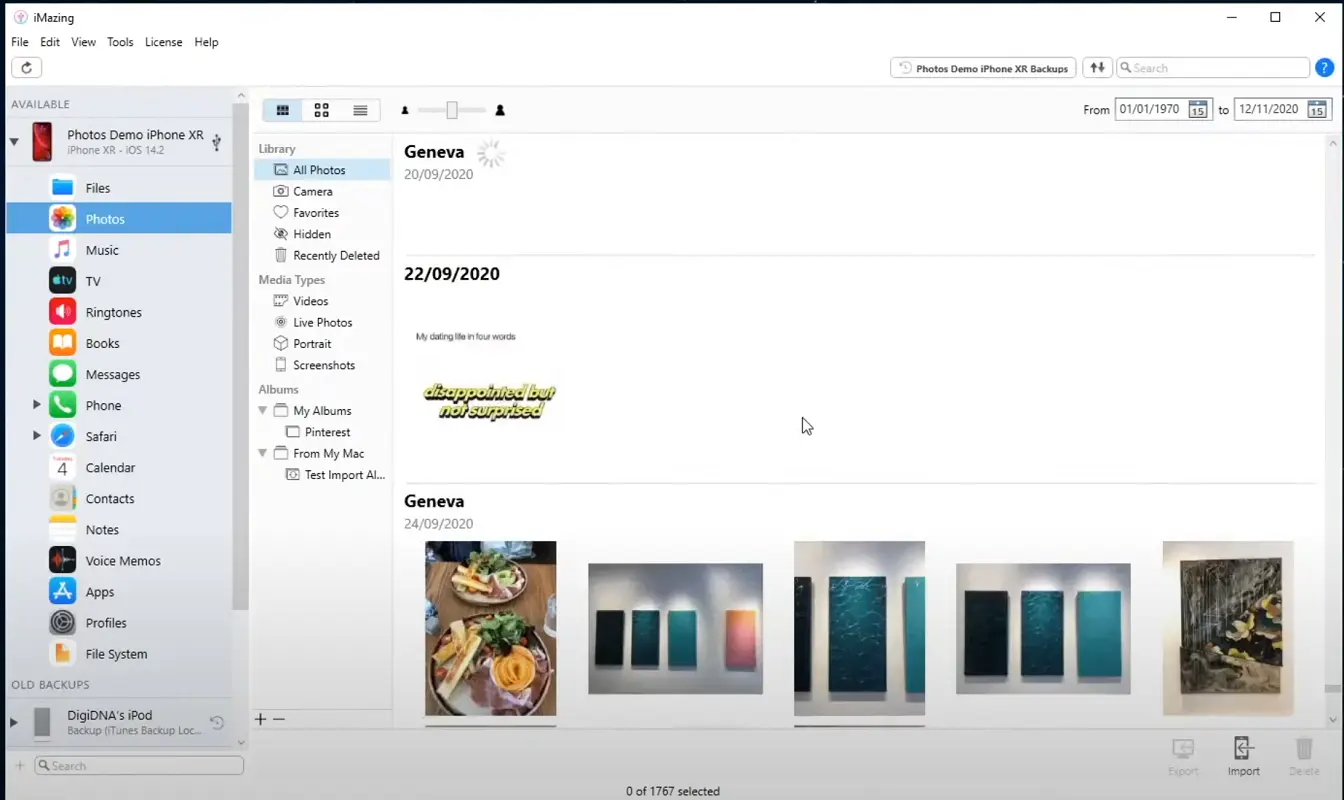Open the Tools menu
Viewport: 1344px width, 800px height.
120,42
